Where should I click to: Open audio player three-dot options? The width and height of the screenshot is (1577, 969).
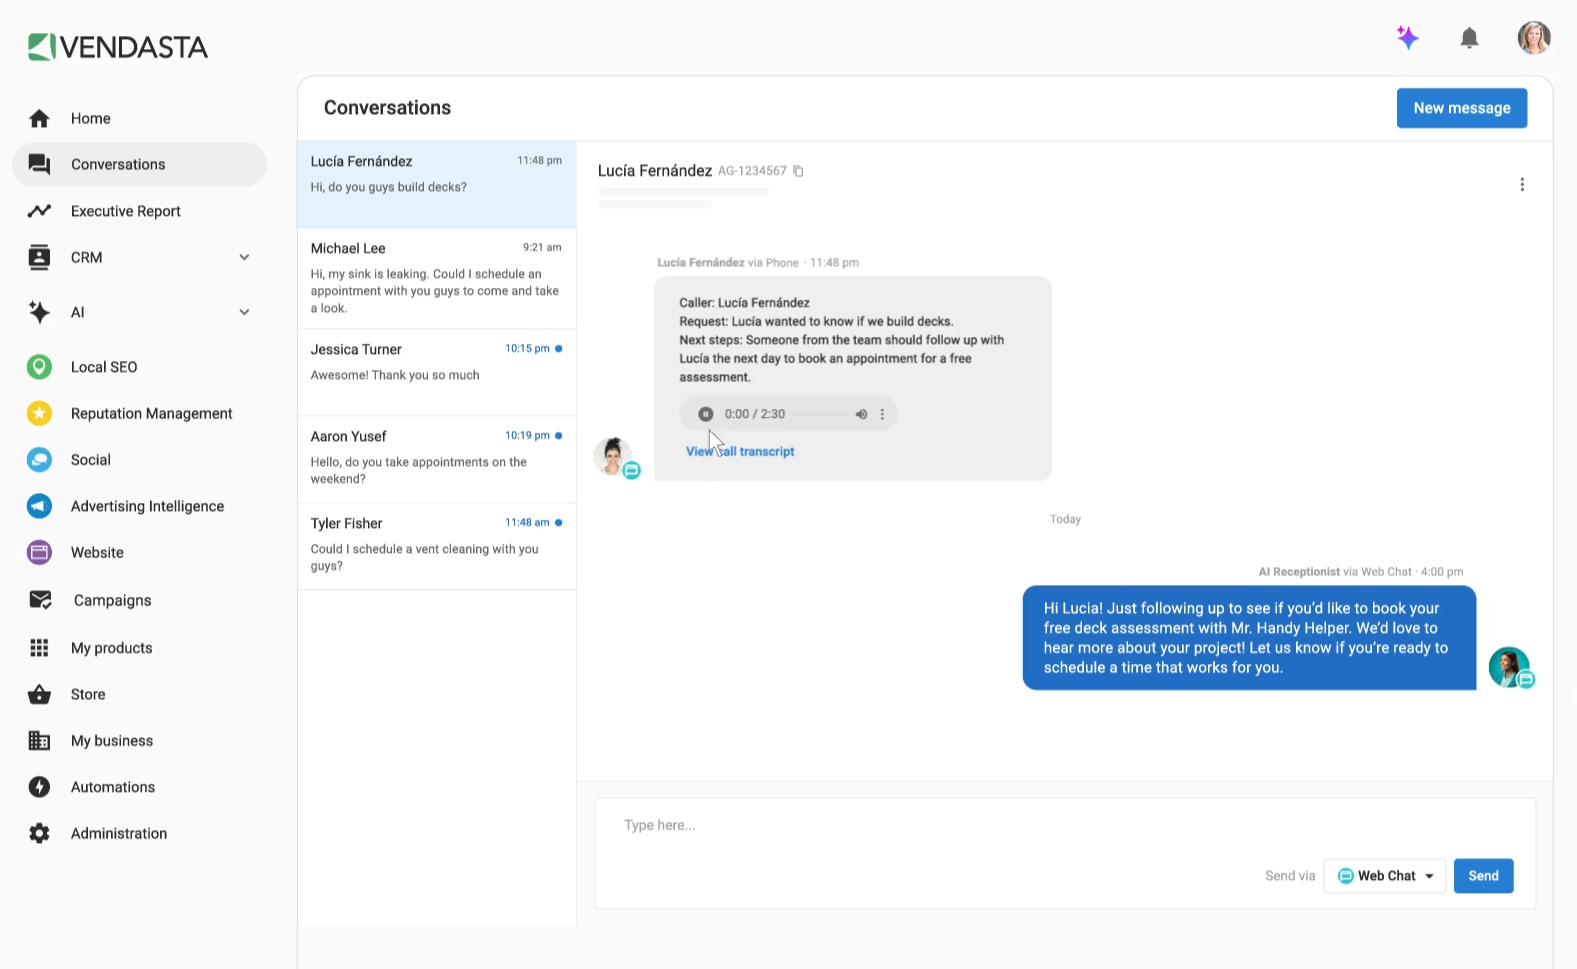882,414
